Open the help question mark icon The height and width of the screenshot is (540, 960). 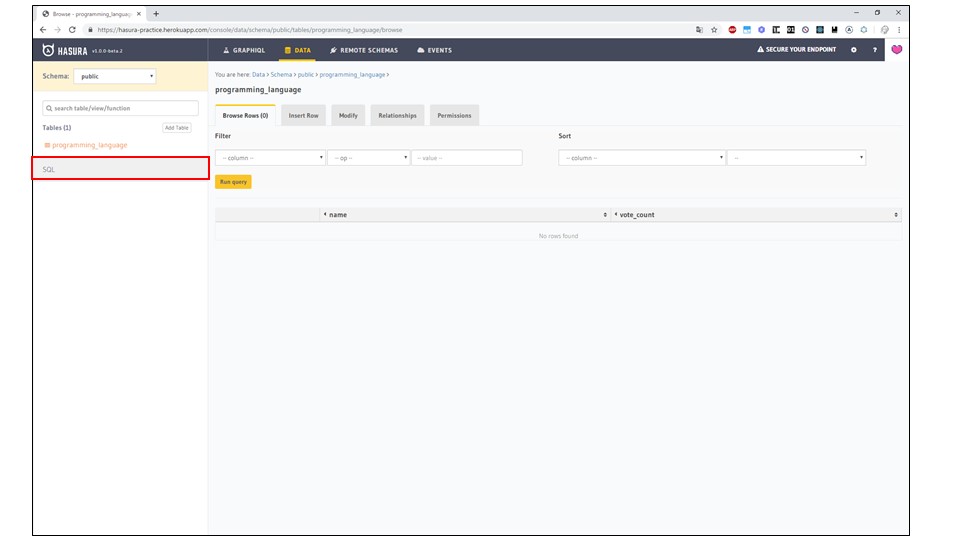tap(874, 50)
